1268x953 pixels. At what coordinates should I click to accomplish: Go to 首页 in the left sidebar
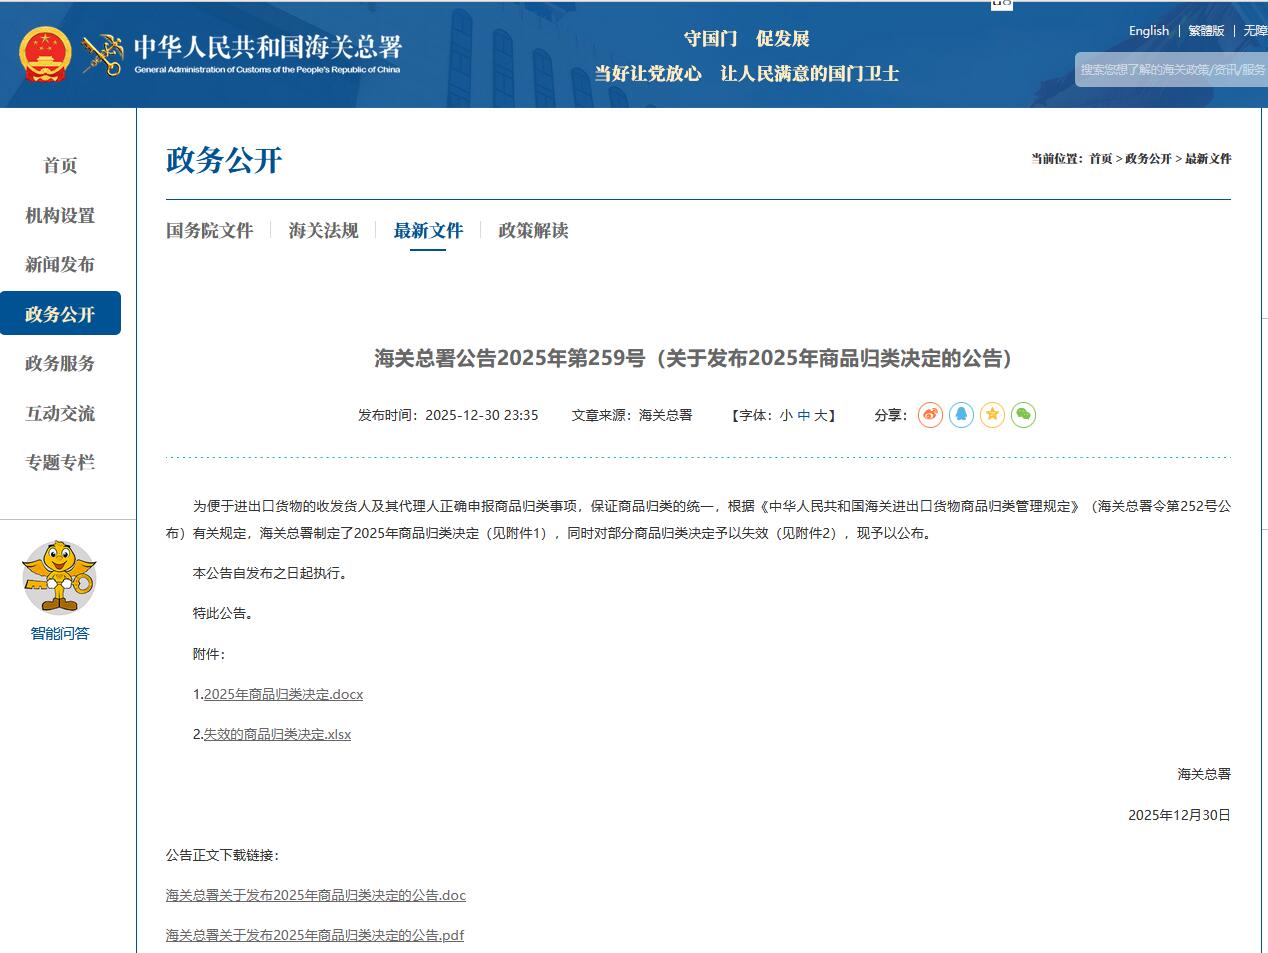[x=60, y=166]
